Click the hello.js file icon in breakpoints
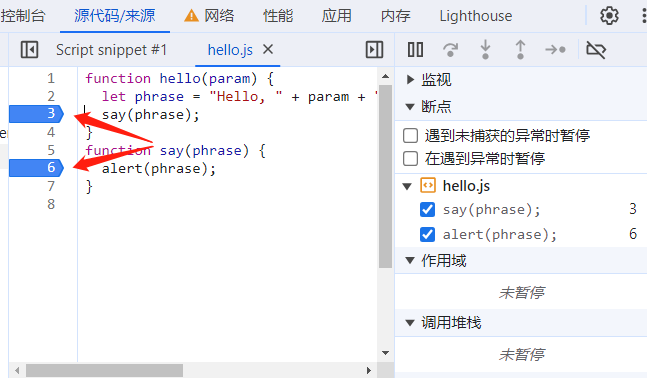647x378 pixels. 427,185
